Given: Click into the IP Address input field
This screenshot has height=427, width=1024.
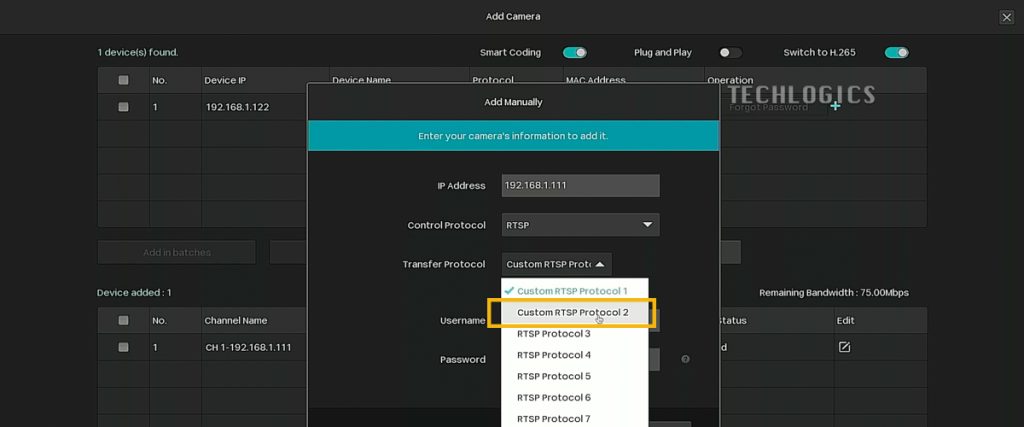Looking at the screenshot, I should (x=580, y=185).
